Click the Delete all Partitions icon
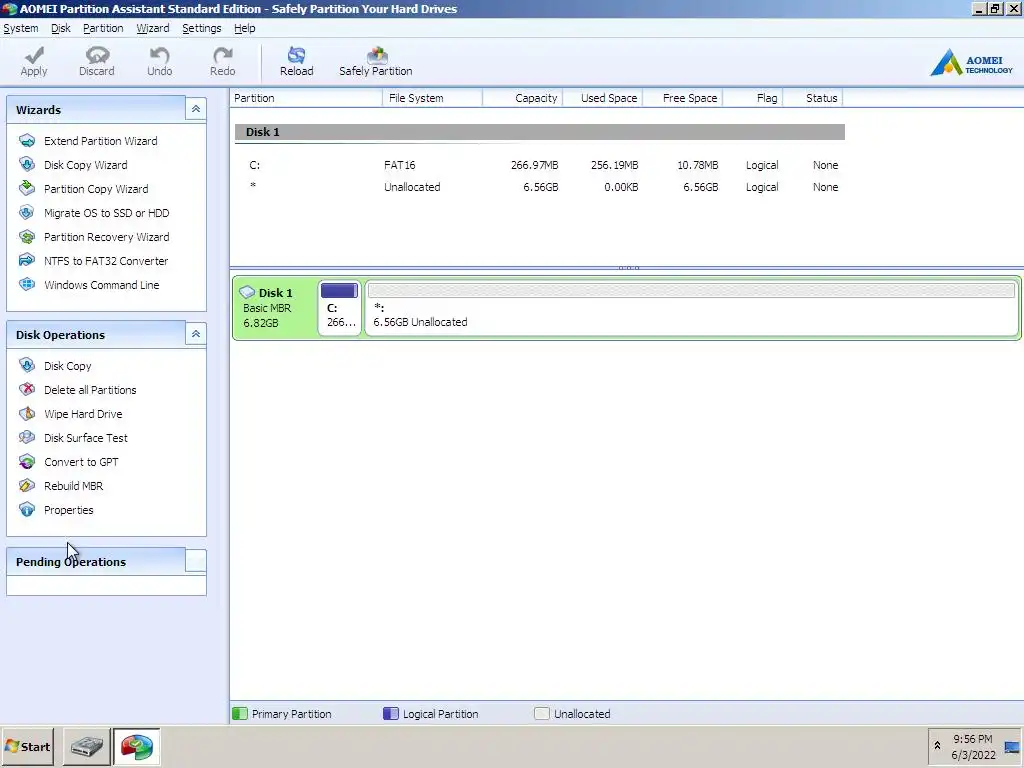Image resolution: width=1024 pixels, height=768 pixels. 27,389
